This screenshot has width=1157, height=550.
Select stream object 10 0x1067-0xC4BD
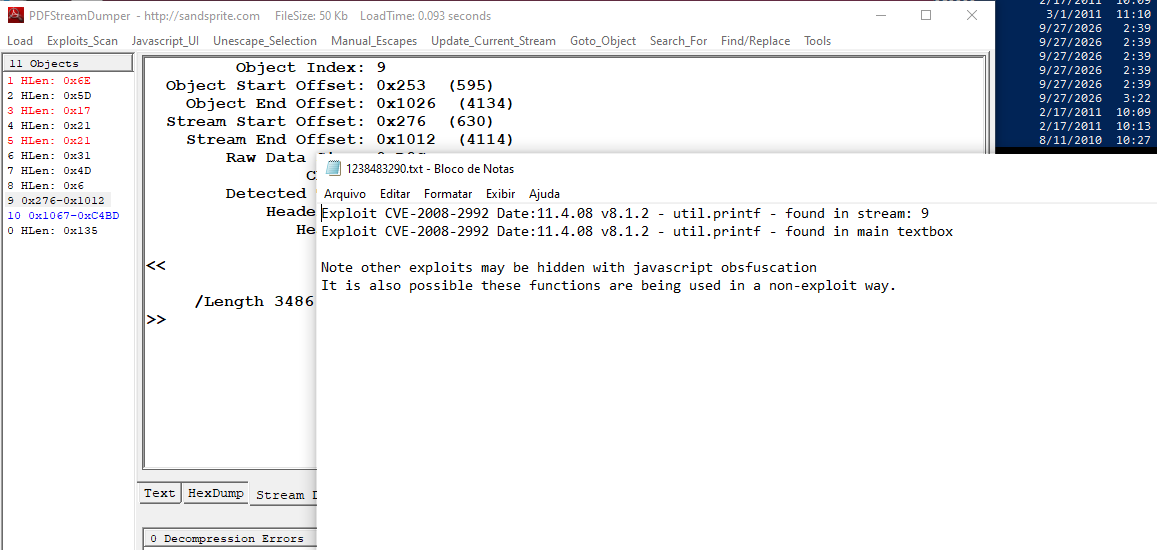[x=63, y=216]
